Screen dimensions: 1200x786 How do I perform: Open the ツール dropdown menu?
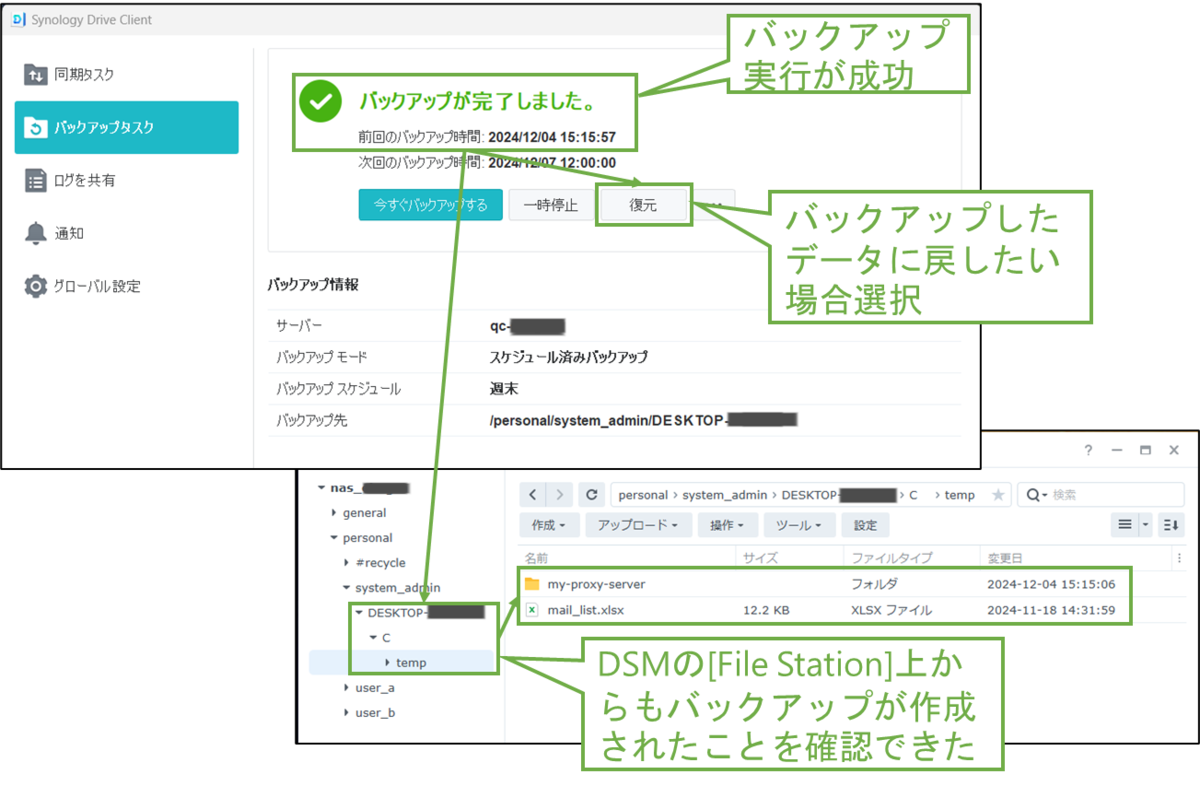pos(801,525)
